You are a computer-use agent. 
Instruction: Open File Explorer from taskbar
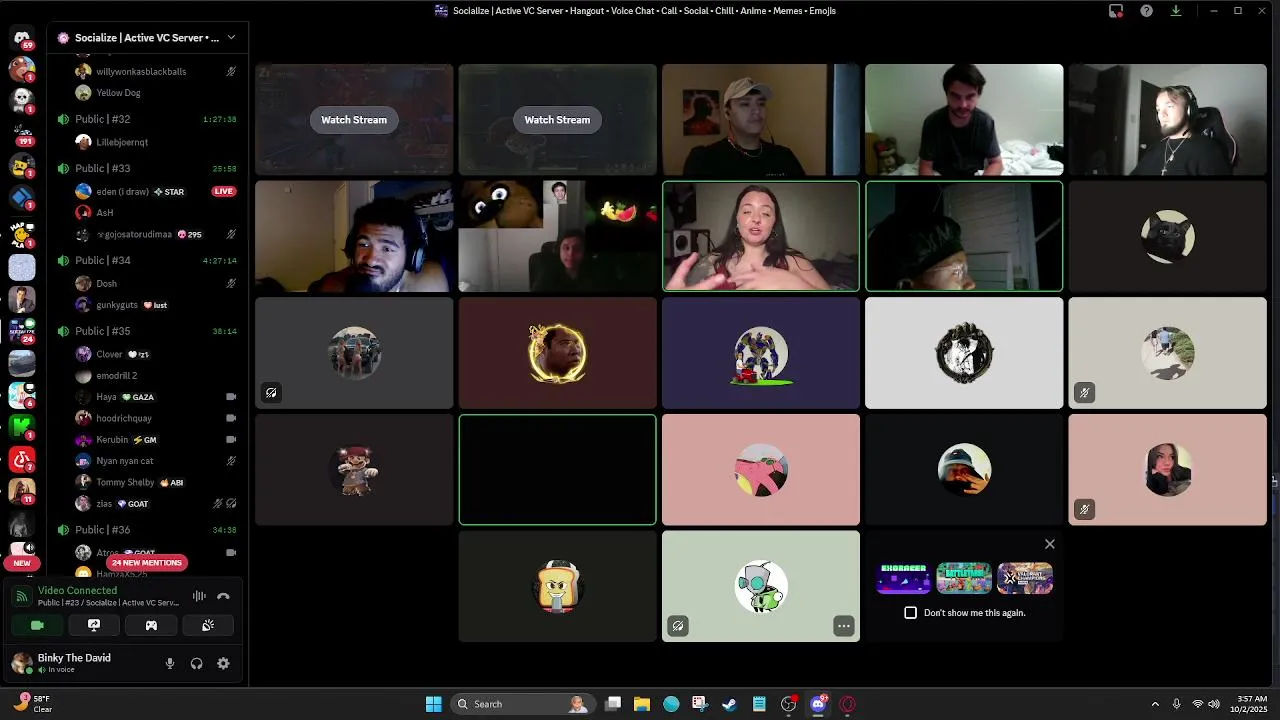642,704
